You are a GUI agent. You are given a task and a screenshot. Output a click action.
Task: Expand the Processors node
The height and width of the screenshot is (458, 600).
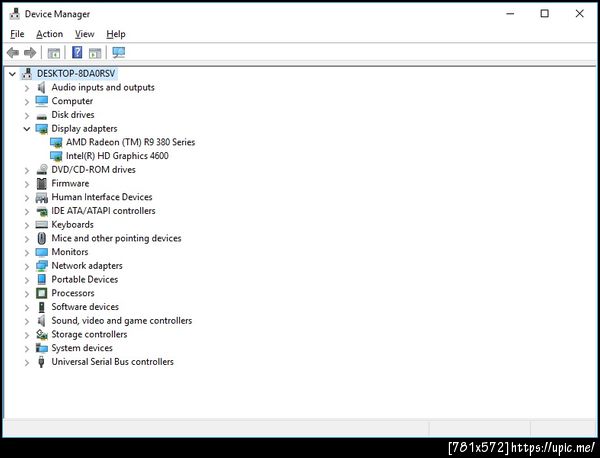[26, 294]
